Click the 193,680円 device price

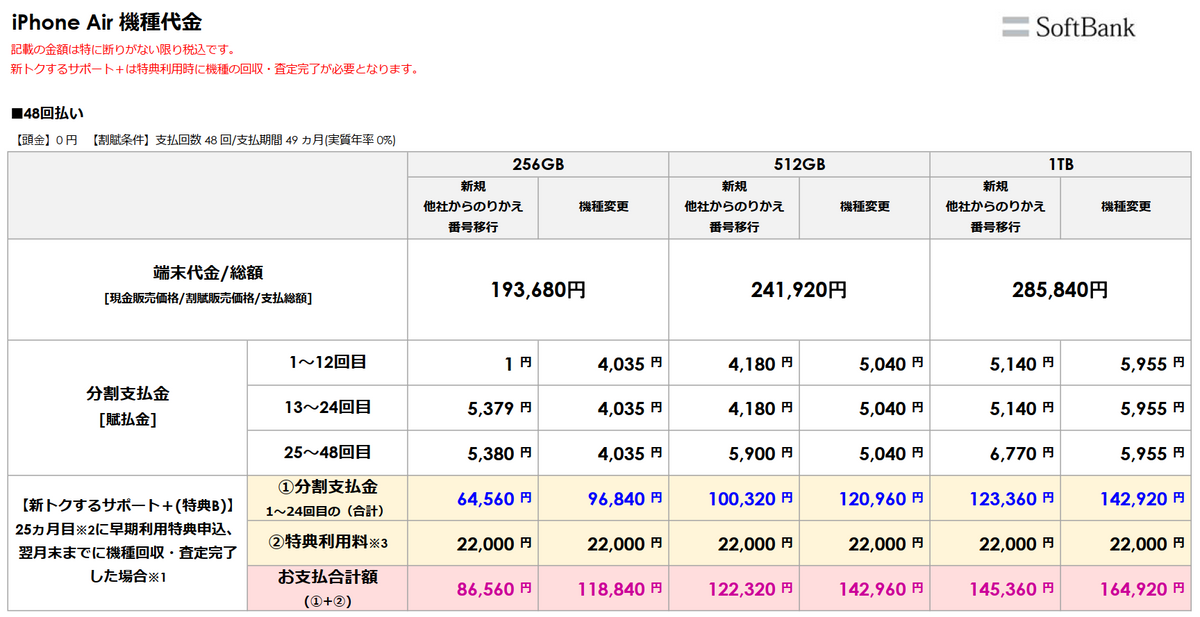tap(538, 290)
